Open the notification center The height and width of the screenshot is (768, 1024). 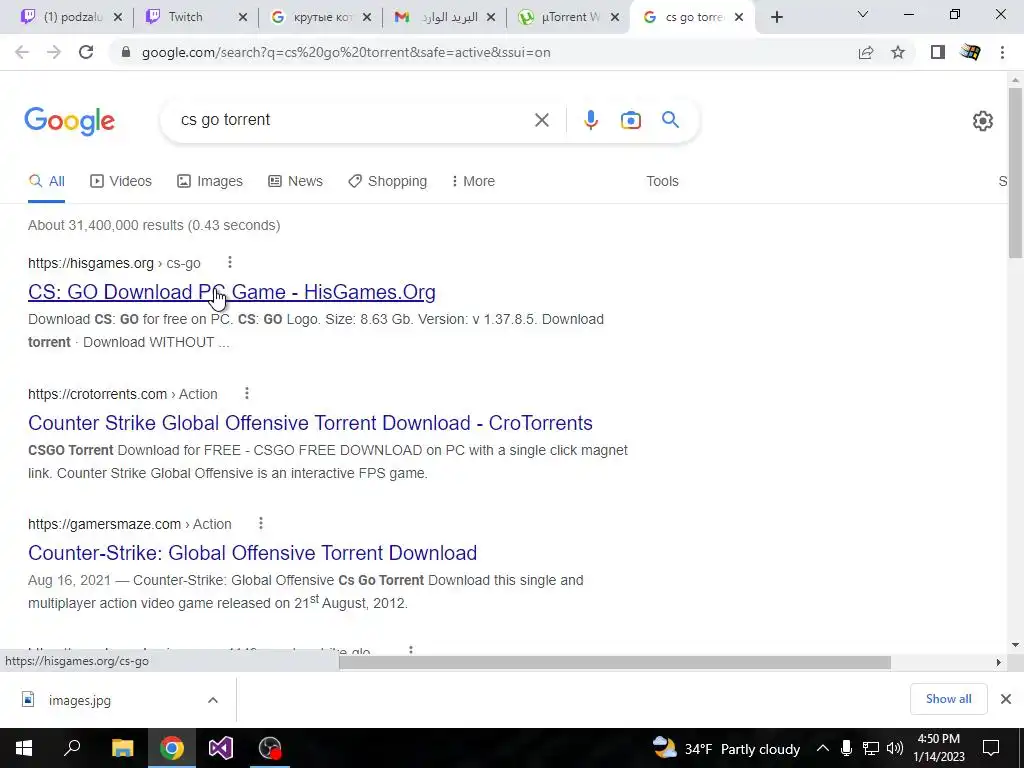(x=991, y=748)
